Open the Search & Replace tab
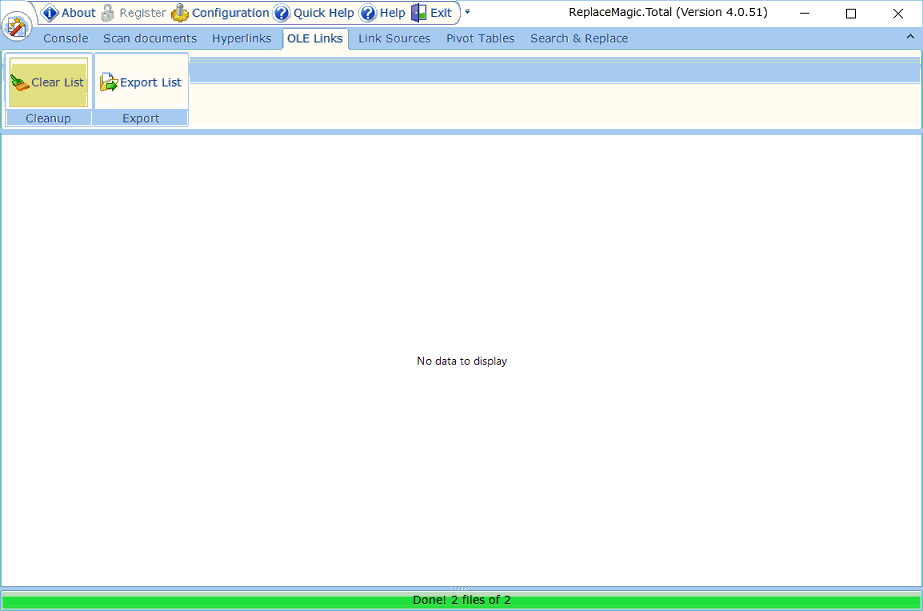This screenshot has width=923, height=611. click(579, 38)
